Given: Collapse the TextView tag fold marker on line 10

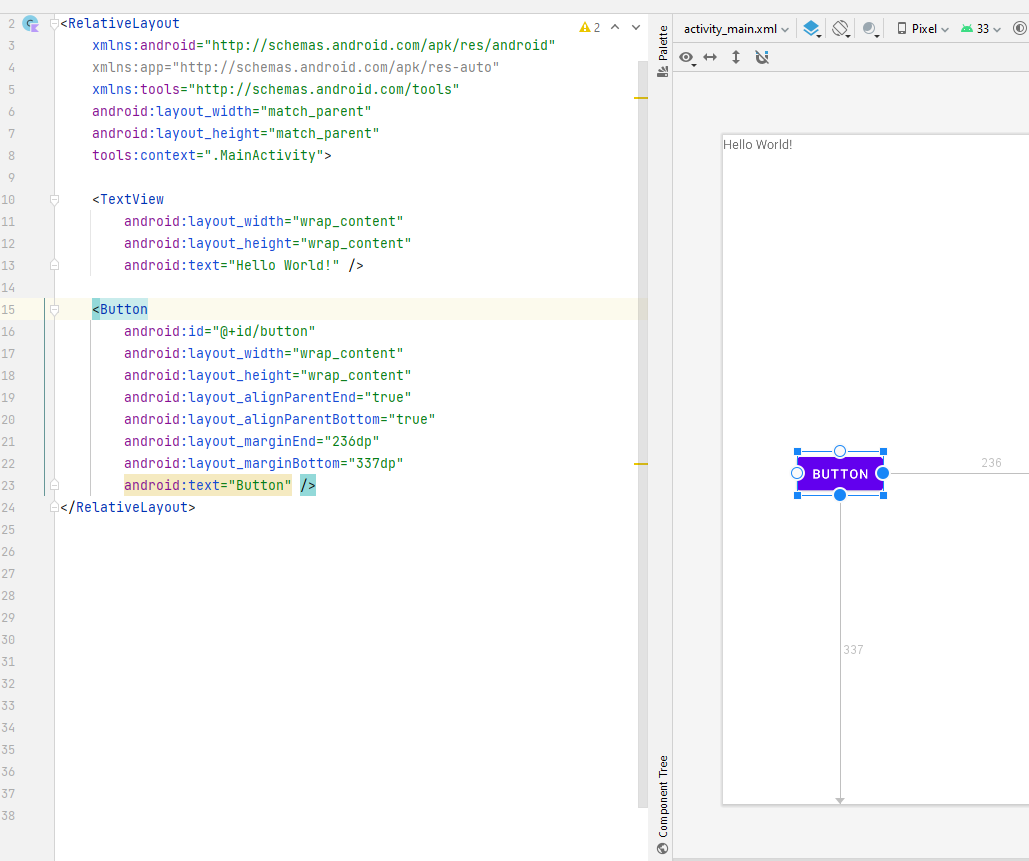Looking at the screenshot, I should click(54, 200).
